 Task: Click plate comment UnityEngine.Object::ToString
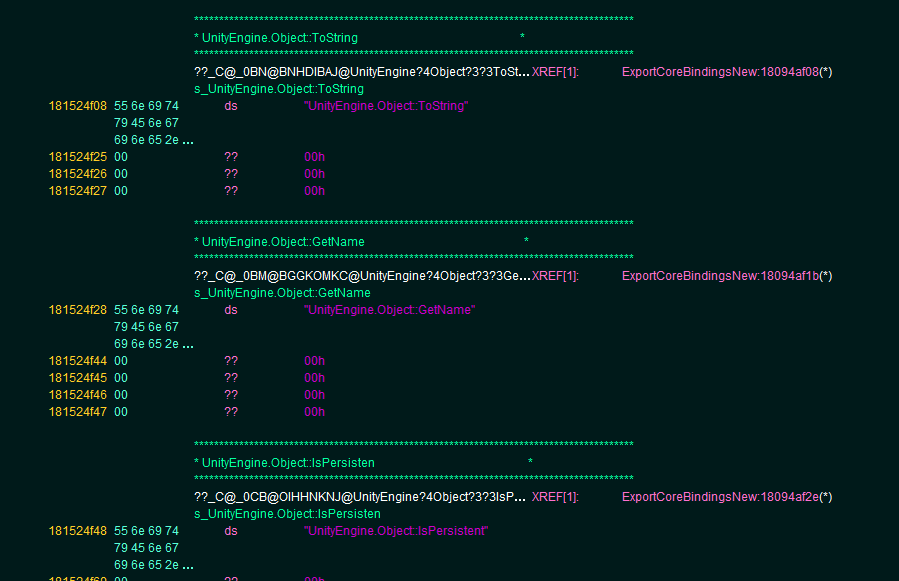click(x=280, y=38)
